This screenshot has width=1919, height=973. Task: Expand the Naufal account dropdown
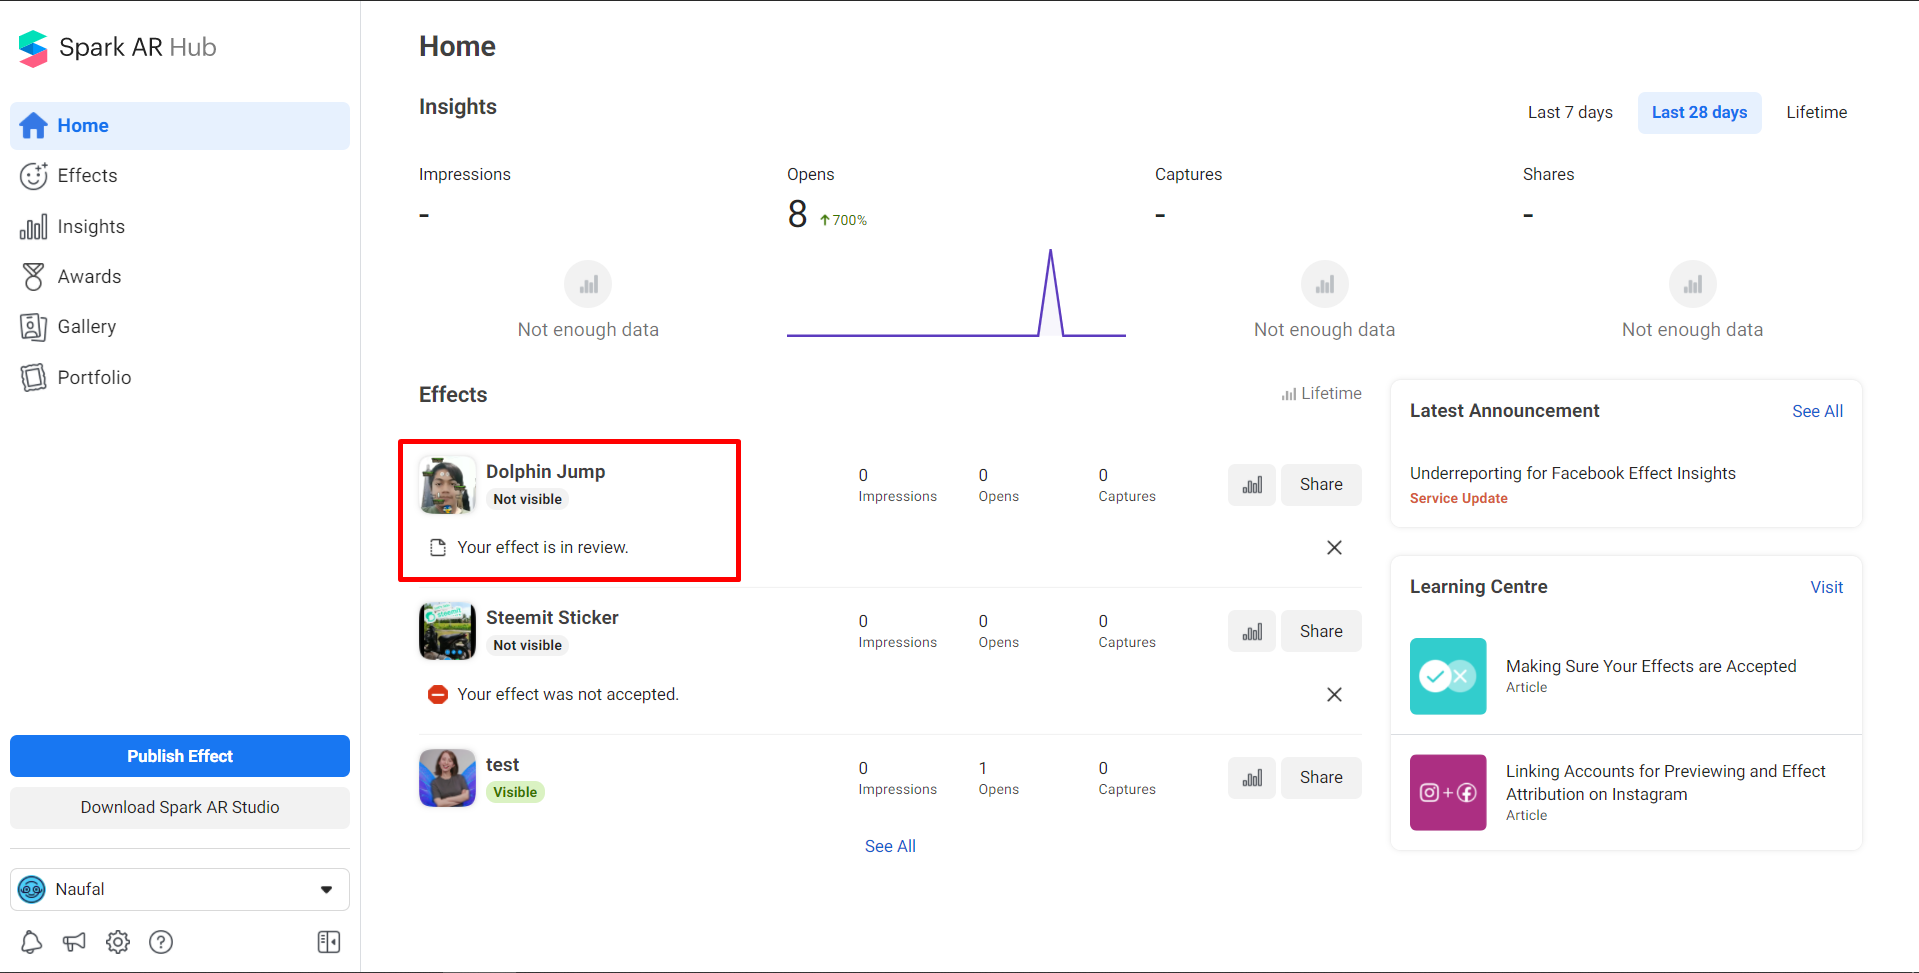180,889
